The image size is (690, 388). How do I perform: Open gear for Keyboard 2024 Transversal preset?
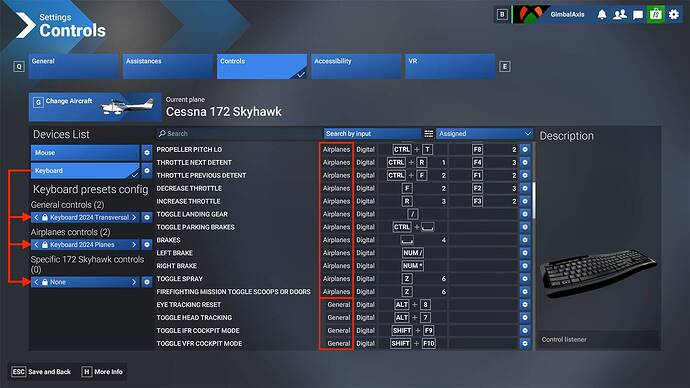pyautogui.click(x=147, y=217)
